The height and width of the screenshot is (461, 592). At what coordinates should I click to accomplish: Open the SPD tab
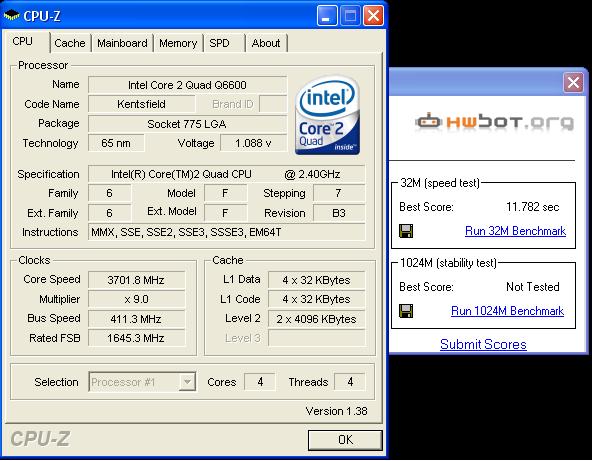[224, 43]
